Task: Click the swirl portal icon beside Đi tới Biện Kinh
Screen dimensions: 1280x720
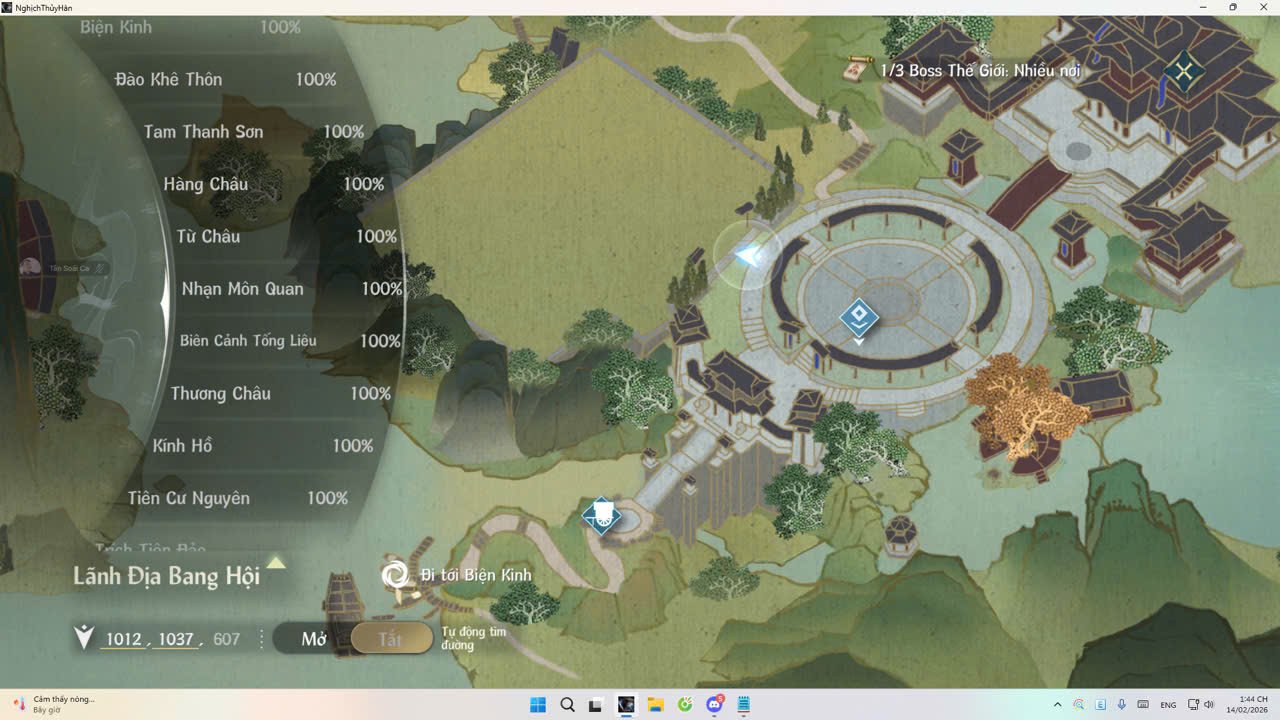Action: [x=394, y=574]
